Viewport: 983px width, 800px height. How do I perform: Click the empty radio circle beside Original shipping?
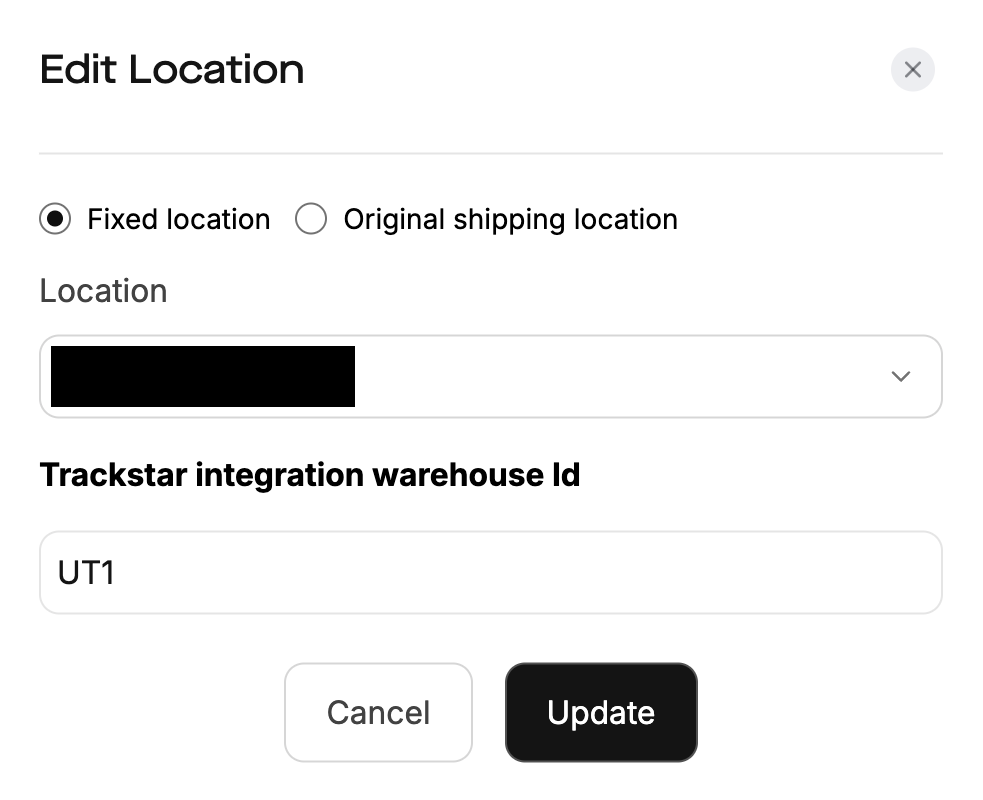pyautogui.click(x=311, y=219)
